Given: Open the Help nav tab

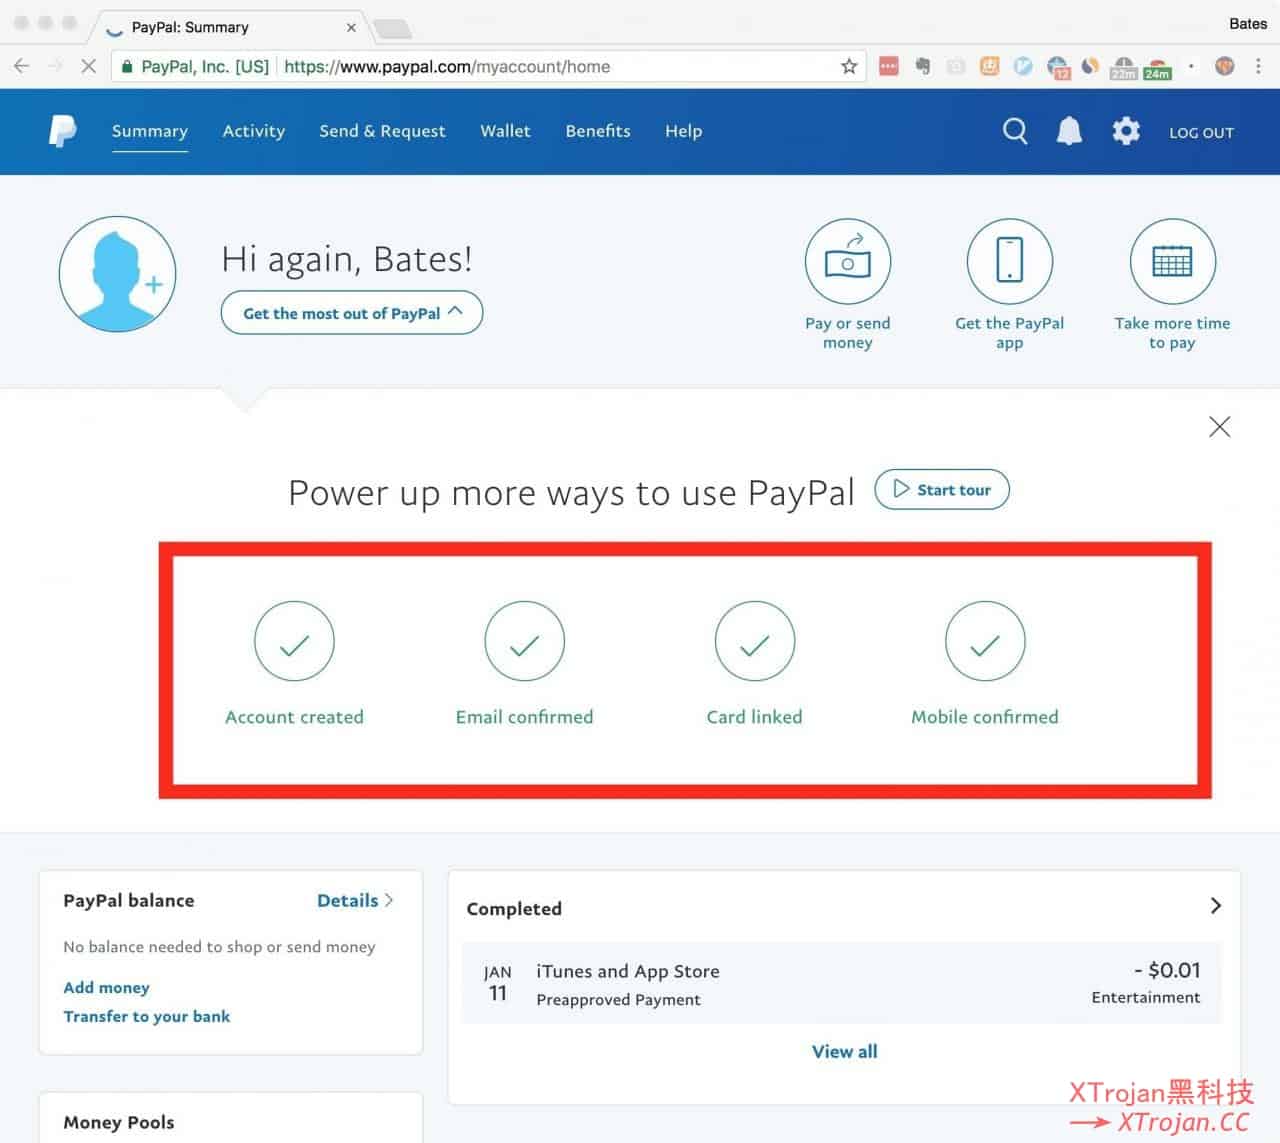Looking at the screenshot, I should (684, 131).
